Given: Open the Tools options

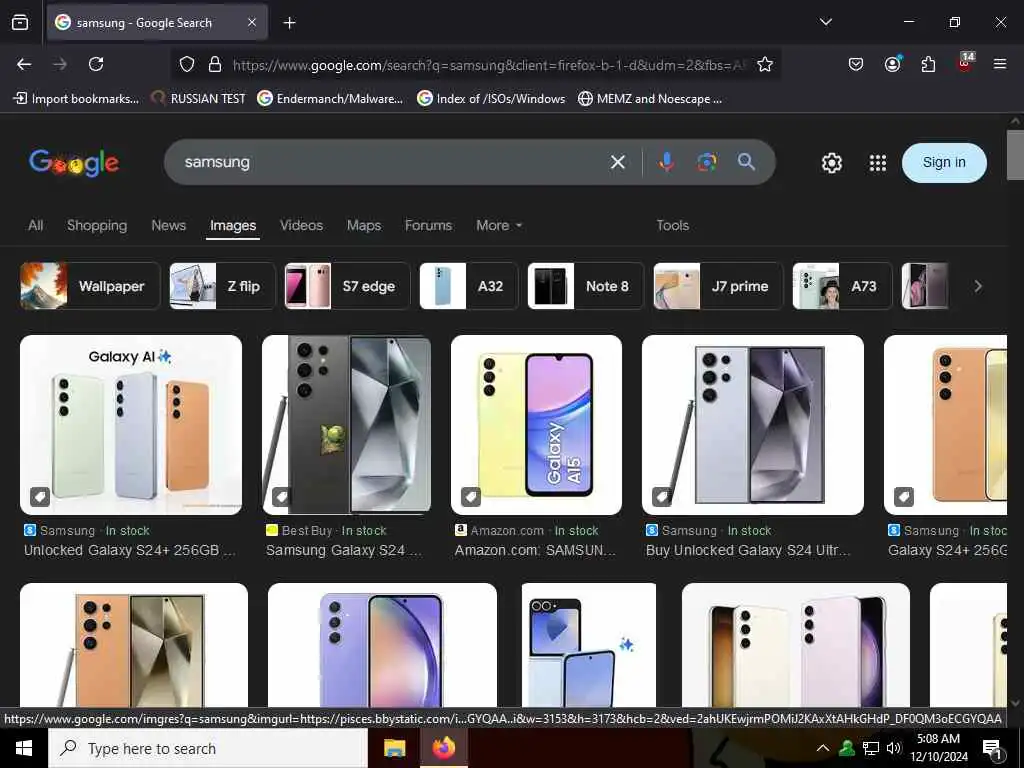Looking at the screenshot, I should [673, 225].
